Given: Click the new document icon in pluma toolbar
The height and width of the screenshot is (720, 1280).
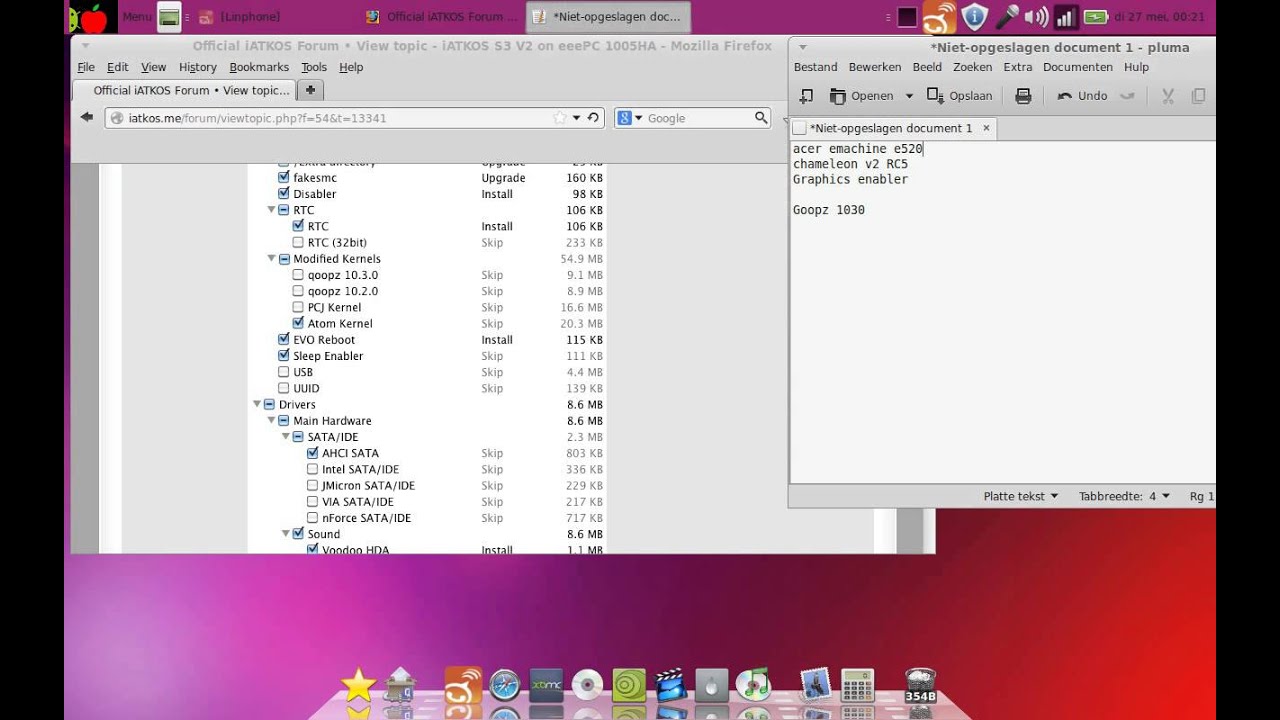Looking at the screenshot, I should click(x=806, y=96).
